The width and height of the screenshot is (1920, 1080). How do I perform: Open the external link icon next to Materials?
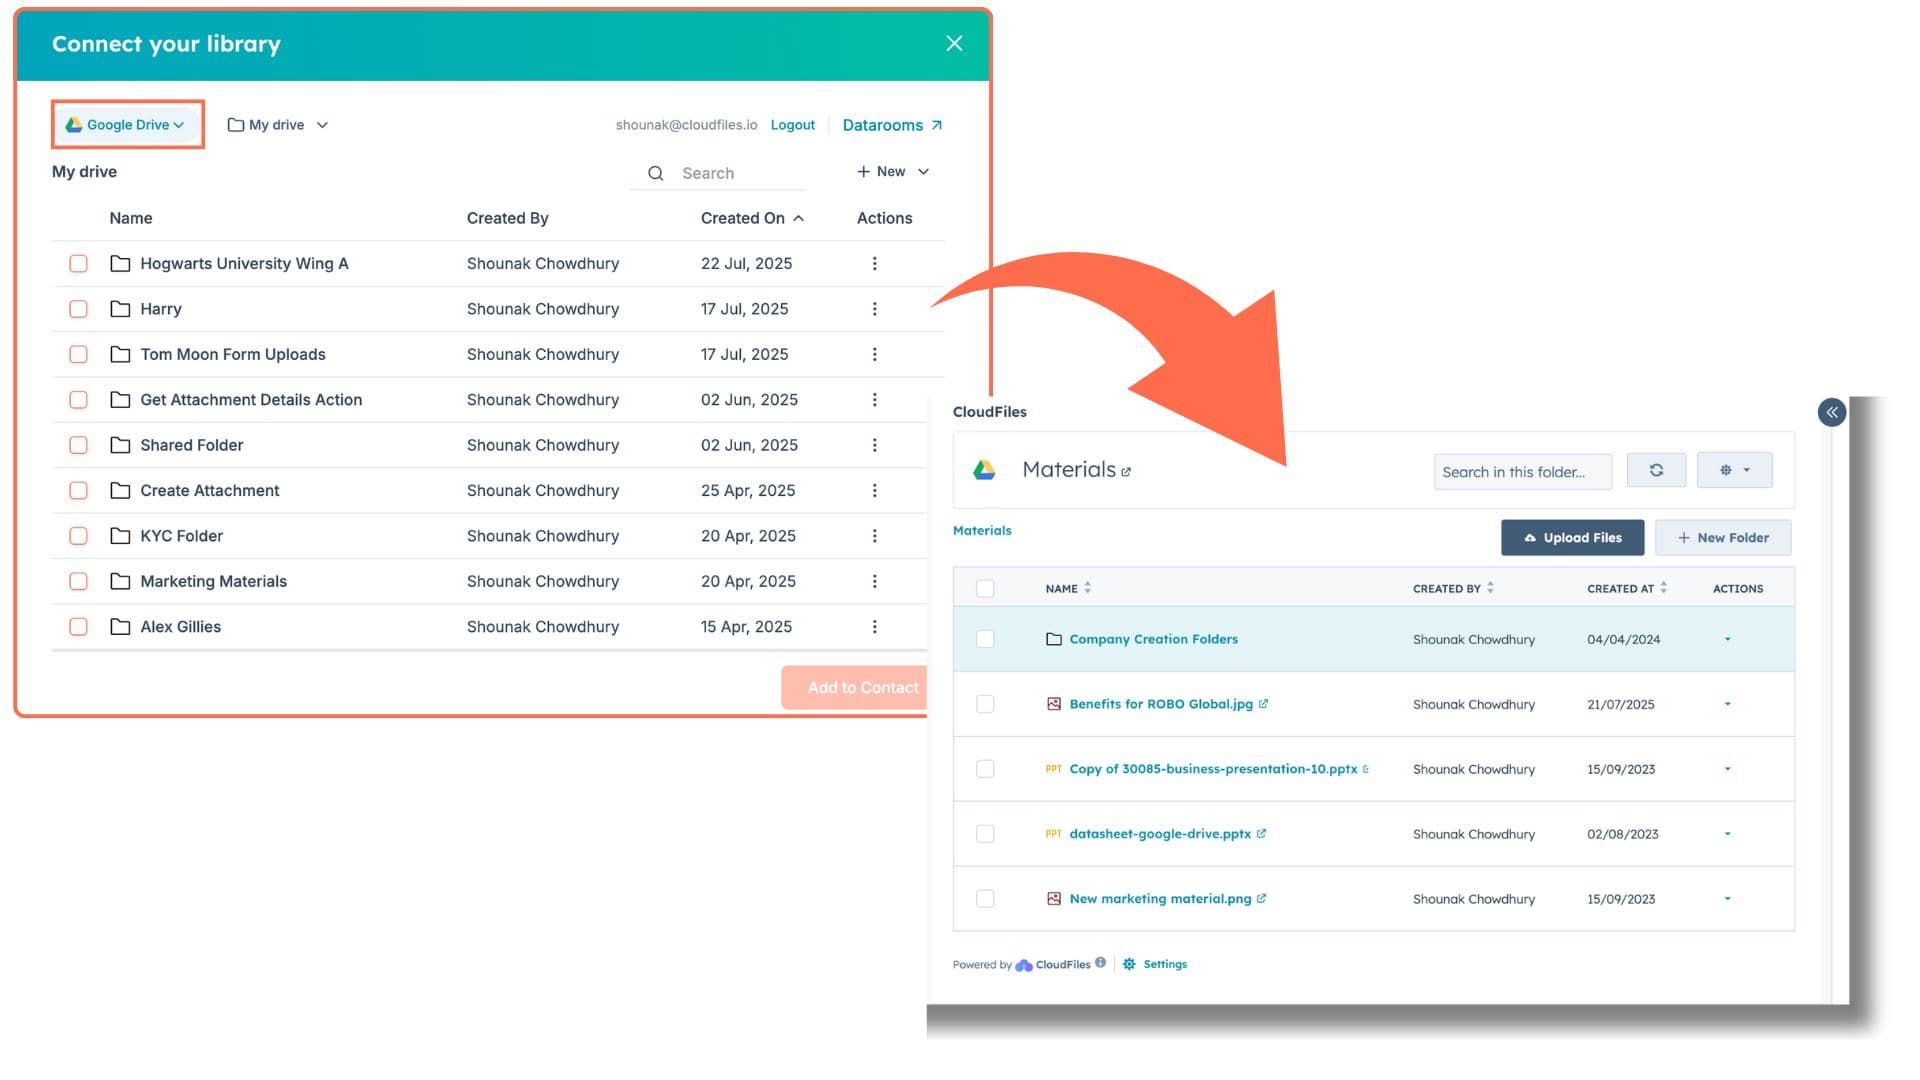[x=1128, y=471]
